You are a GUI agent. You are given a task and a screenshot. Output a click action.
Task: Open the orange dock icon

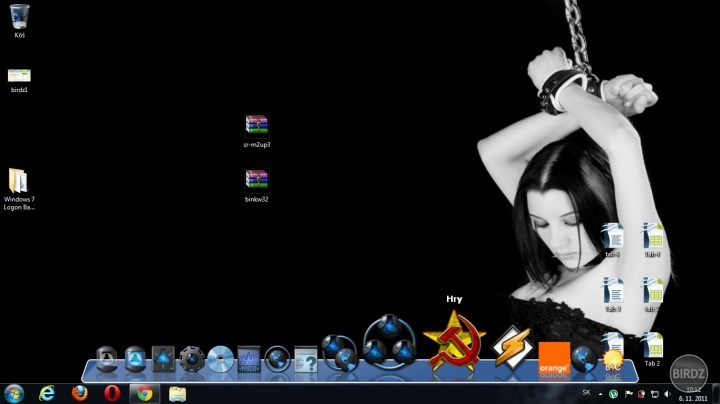point(554,358)
